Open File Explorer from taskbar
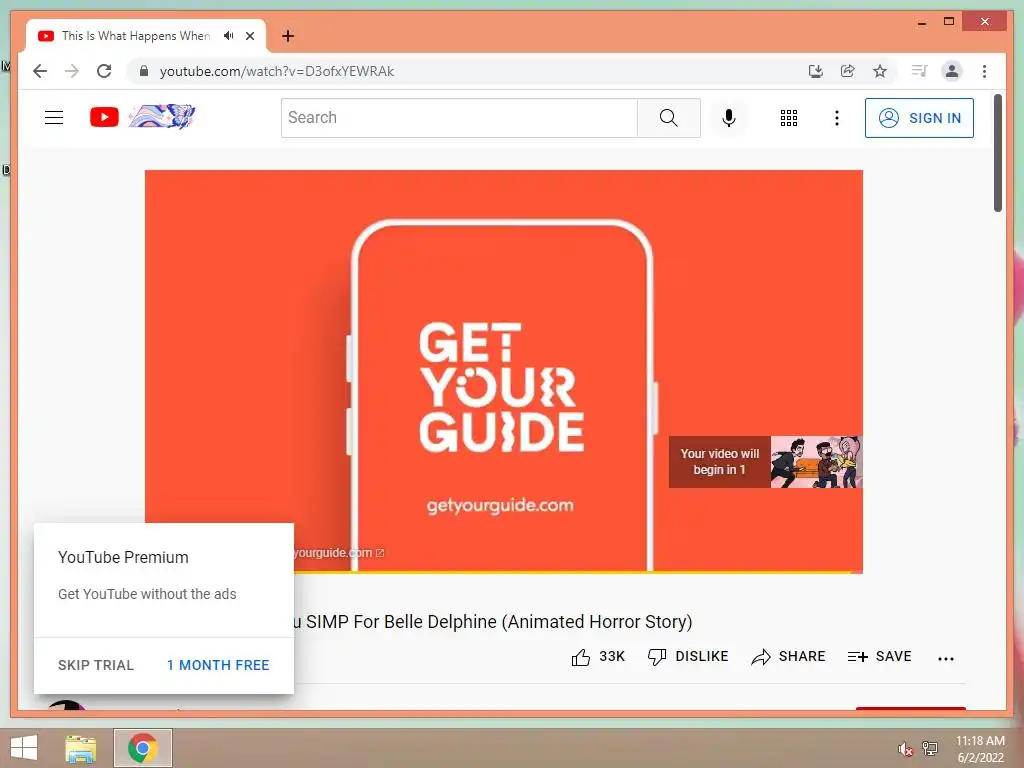 point(81,748)
